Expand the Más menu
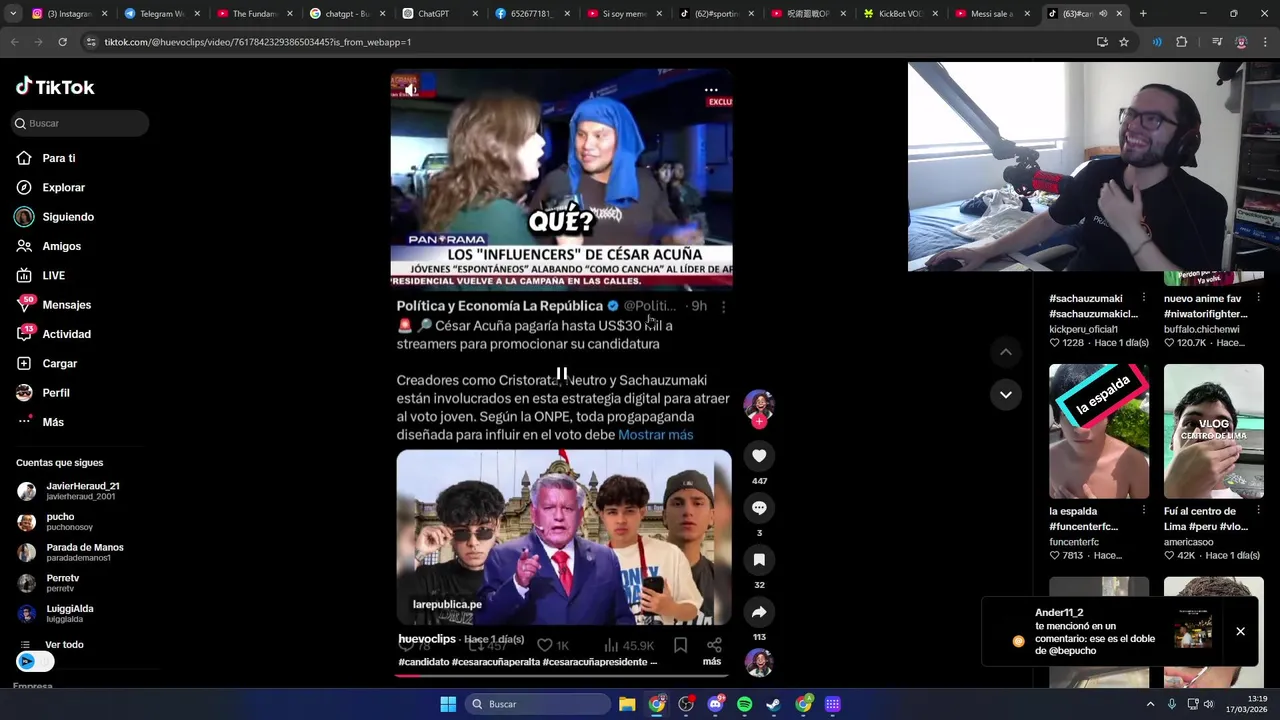The image size is (1280, 720). tap(52, 422)
